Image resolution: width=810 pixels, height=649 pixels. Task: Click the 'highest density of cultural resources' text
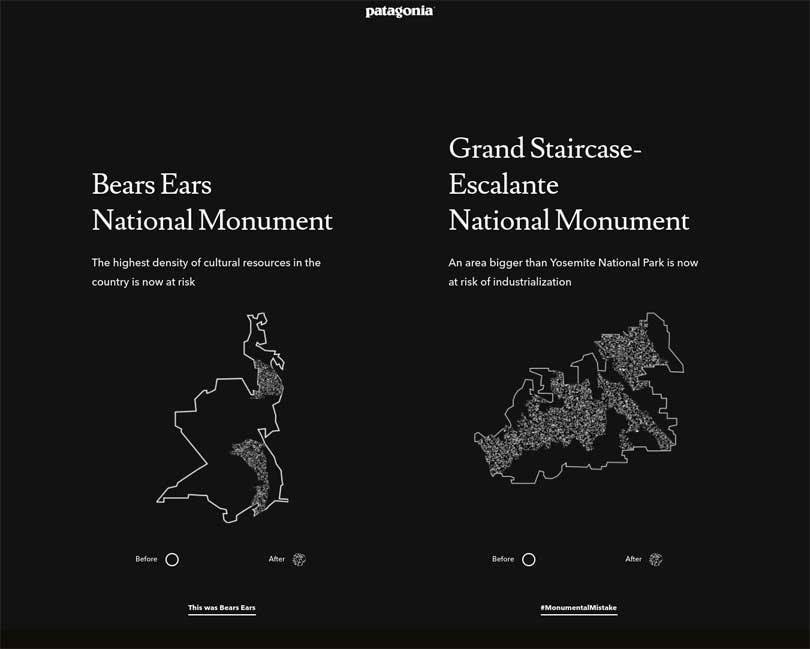tap(206, 272)
